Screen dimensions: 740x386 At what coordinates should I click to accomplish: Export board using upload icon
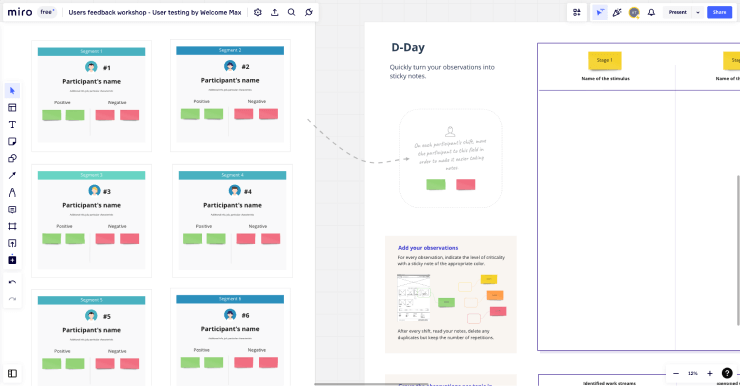275,12
